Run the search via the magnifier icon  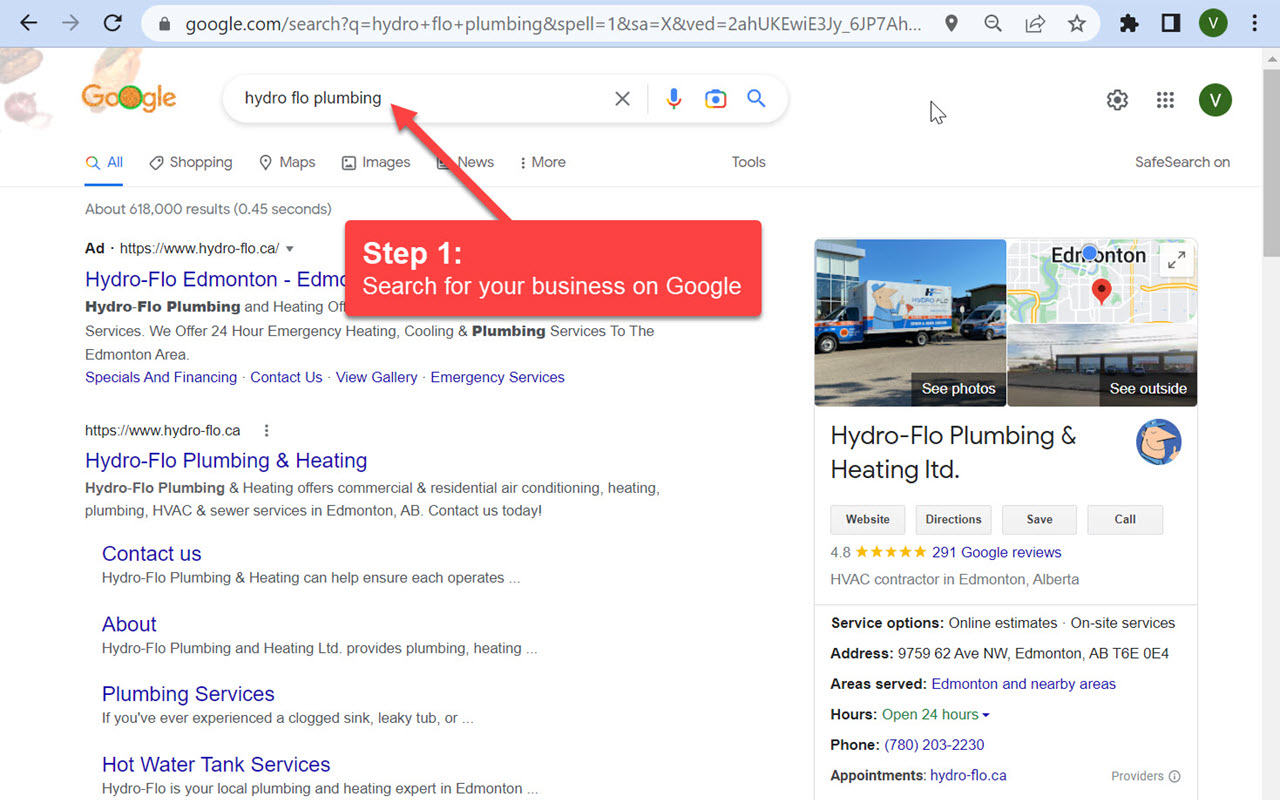click(x=755, y=98)
